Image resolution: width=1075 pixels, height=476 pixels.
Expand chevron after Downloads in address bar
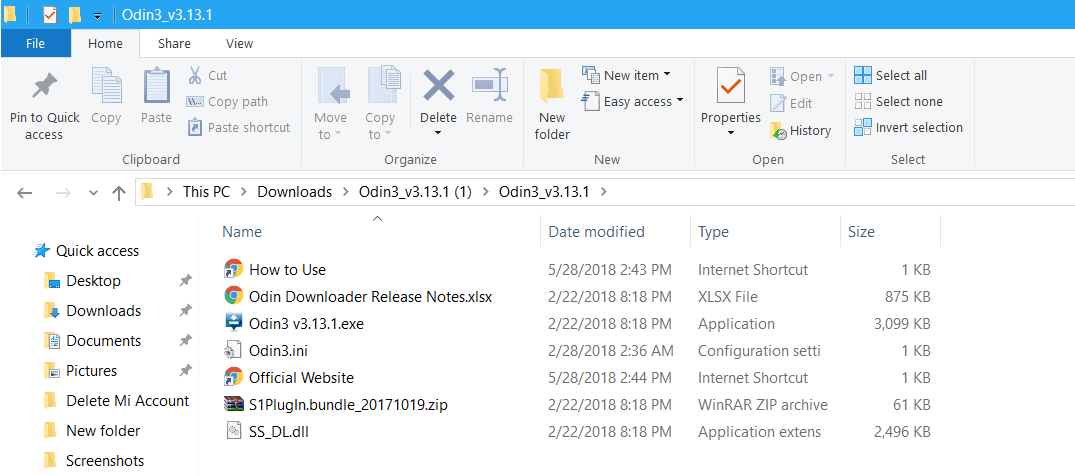coord(346,192)
